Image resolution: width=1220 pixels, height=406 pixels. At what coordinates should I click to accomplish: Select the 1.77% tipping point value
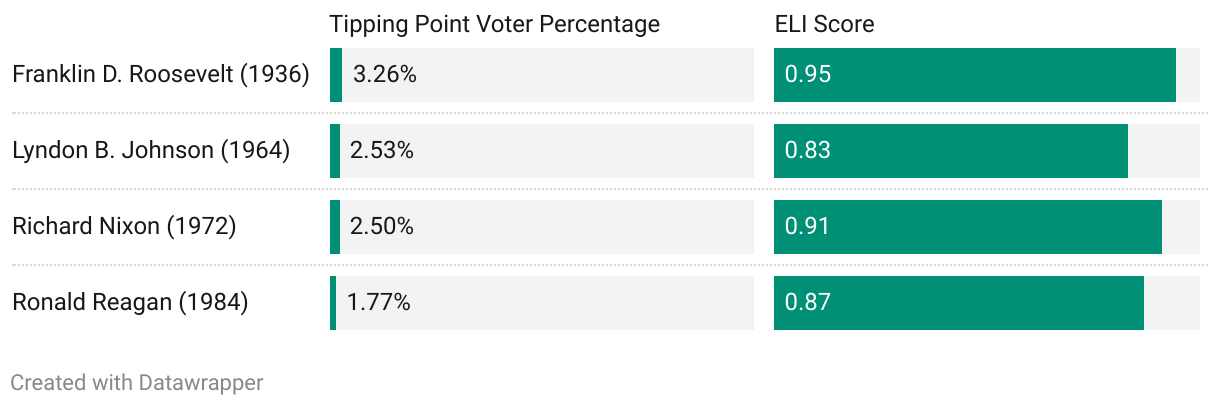click(x=379, y=303)
